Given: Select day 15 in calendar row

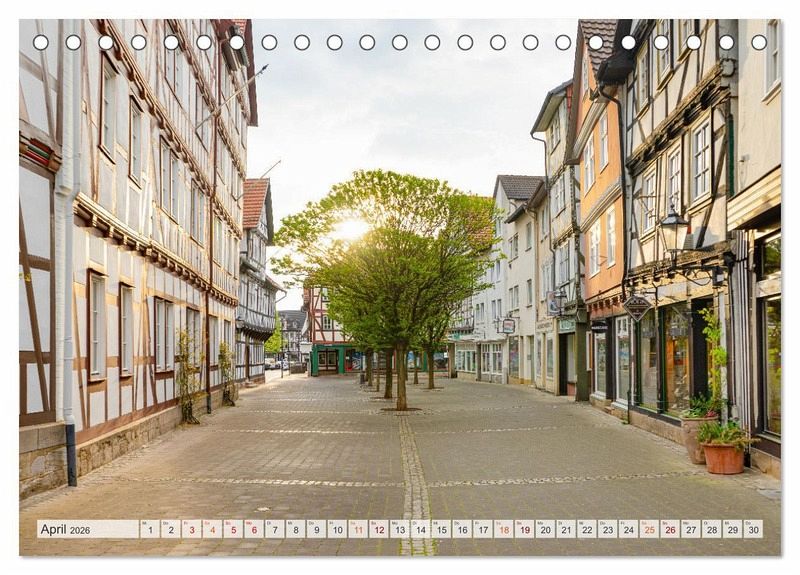Looking at the screenshot, I should pos(441,529).
